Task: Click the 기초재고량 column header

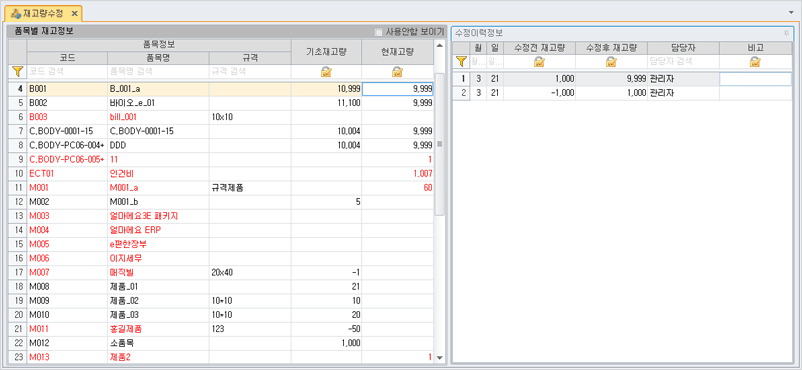Action: (326, 52)
